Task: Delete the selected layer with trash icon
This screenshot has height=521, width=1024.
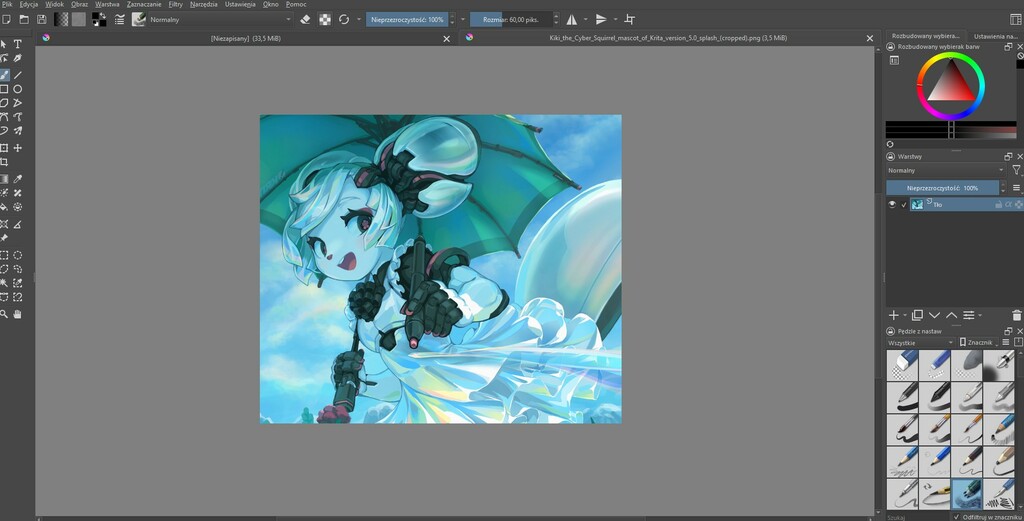Action: click(x=1017, y=315)
